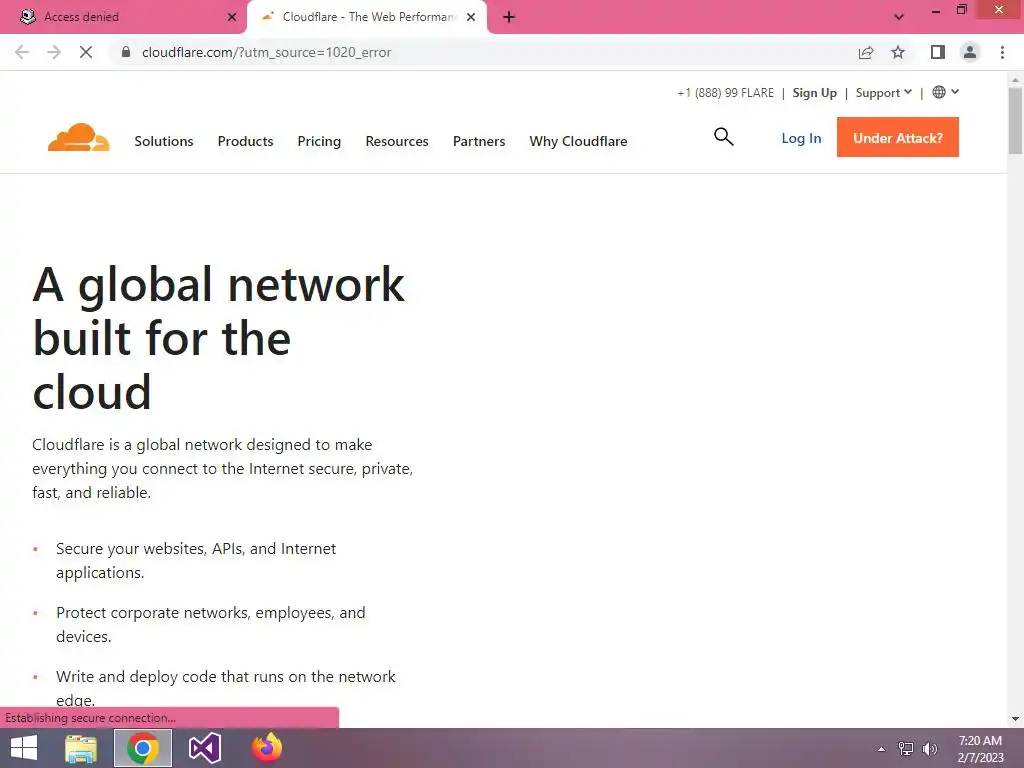
Task: Click the page vertical scrollbar thumb
Action: coord(1015,121)
